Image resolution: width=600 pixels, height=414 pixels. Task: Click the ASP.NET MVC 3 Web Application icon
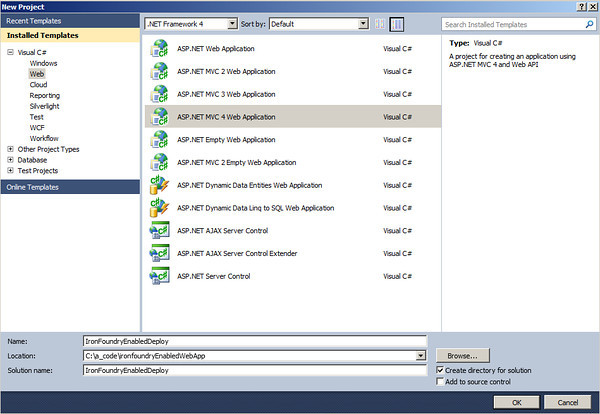159,94
